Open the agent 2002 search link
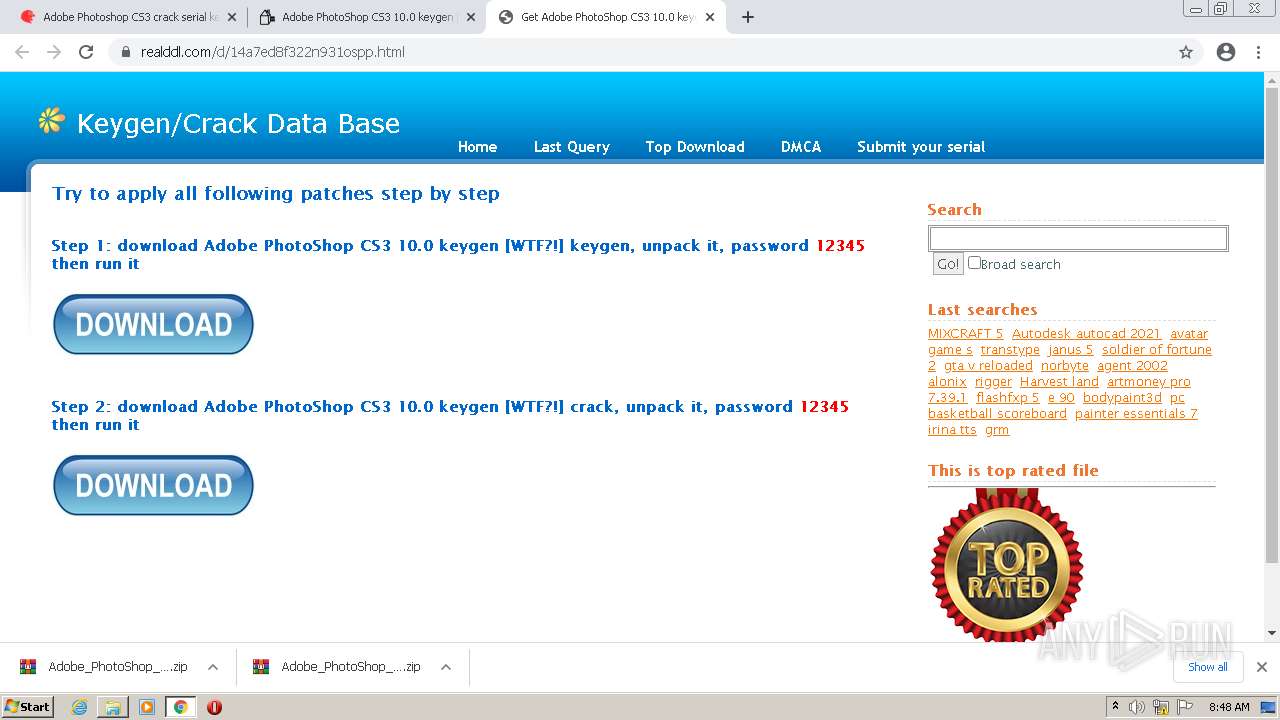 click(1132, 366)
